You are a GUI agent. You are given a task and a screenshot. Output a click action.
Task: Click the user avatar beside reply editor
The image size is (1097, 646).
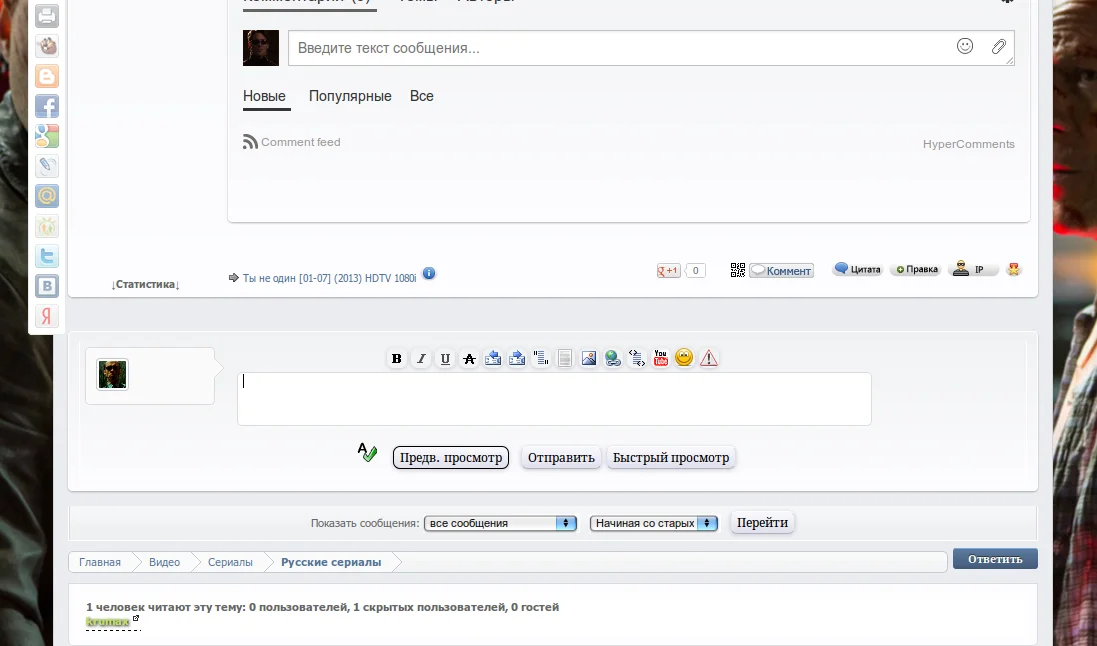[113, 374]
